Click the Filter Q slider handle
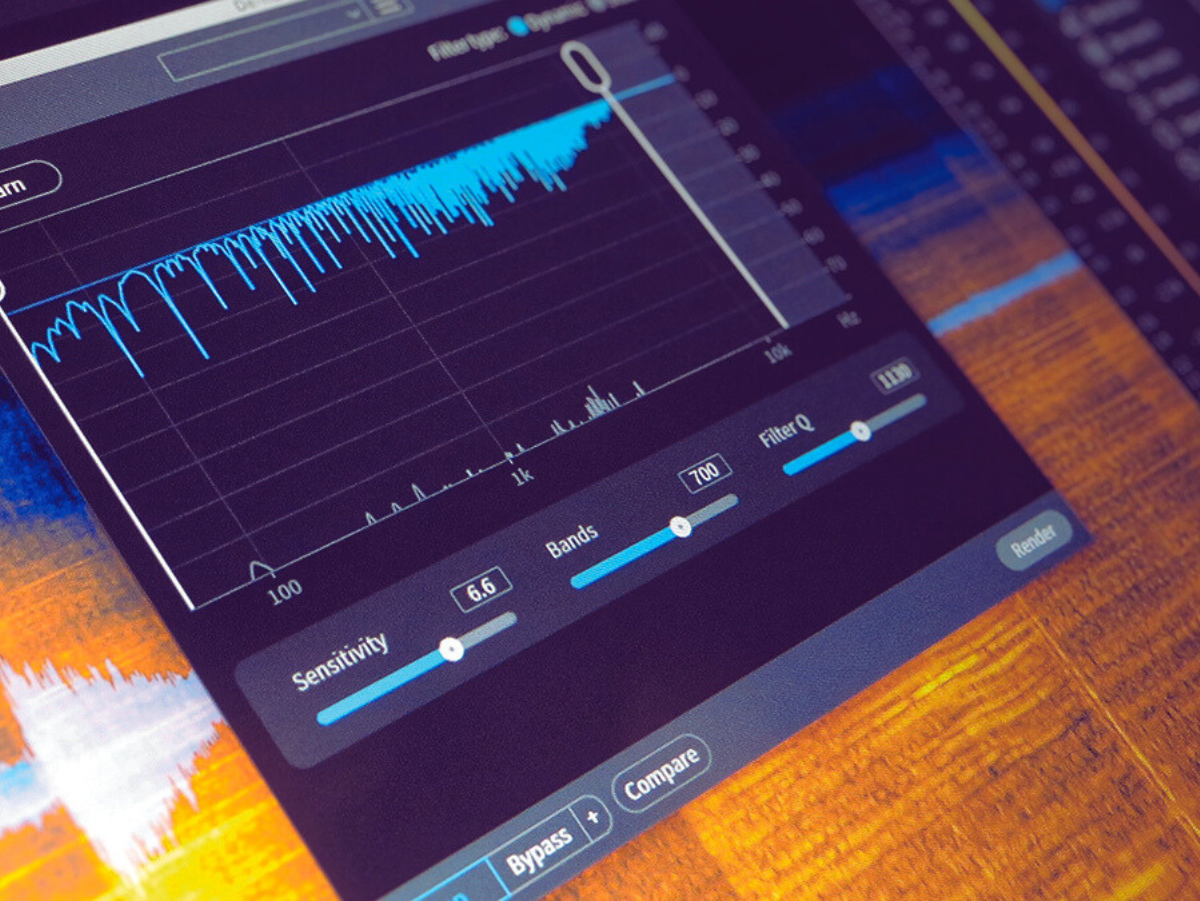Viewport: 1200px width, 901px height. pos(860,431)
